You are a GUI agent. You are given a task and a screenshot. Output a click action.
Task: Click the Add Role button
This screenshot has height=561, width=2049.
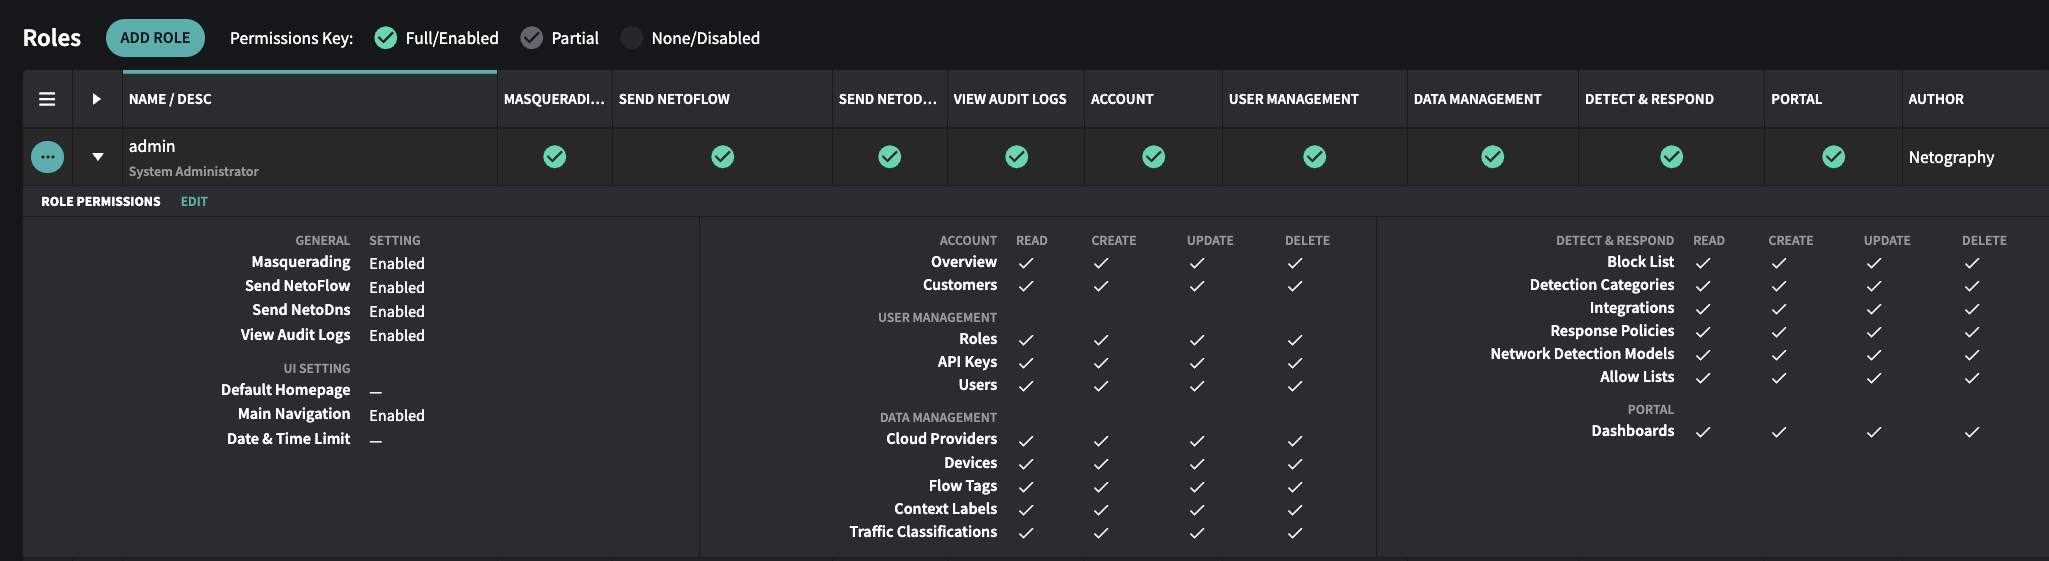(155, 38)
